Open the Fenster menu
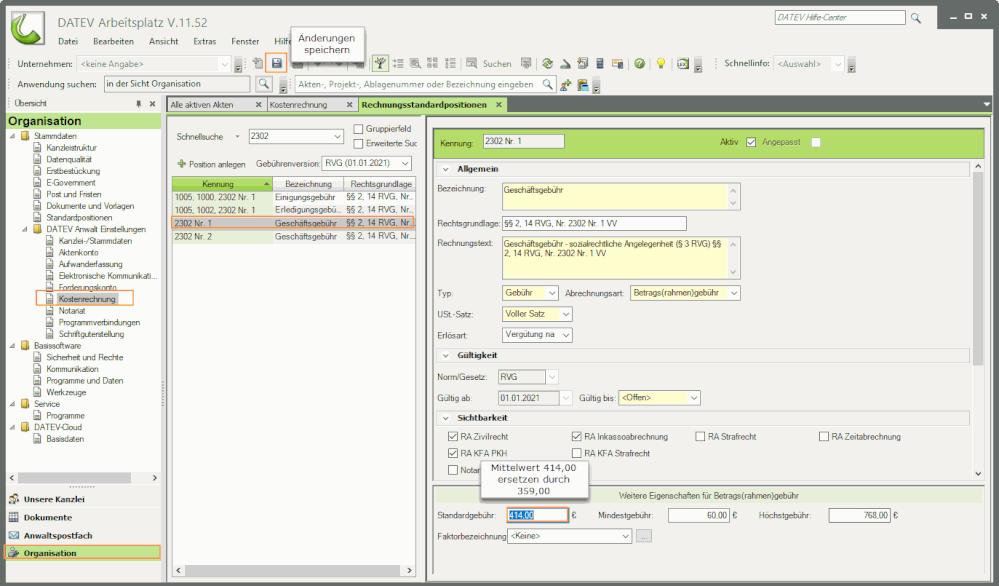This screenshot has height=586, width=999. tap(245, 41)
